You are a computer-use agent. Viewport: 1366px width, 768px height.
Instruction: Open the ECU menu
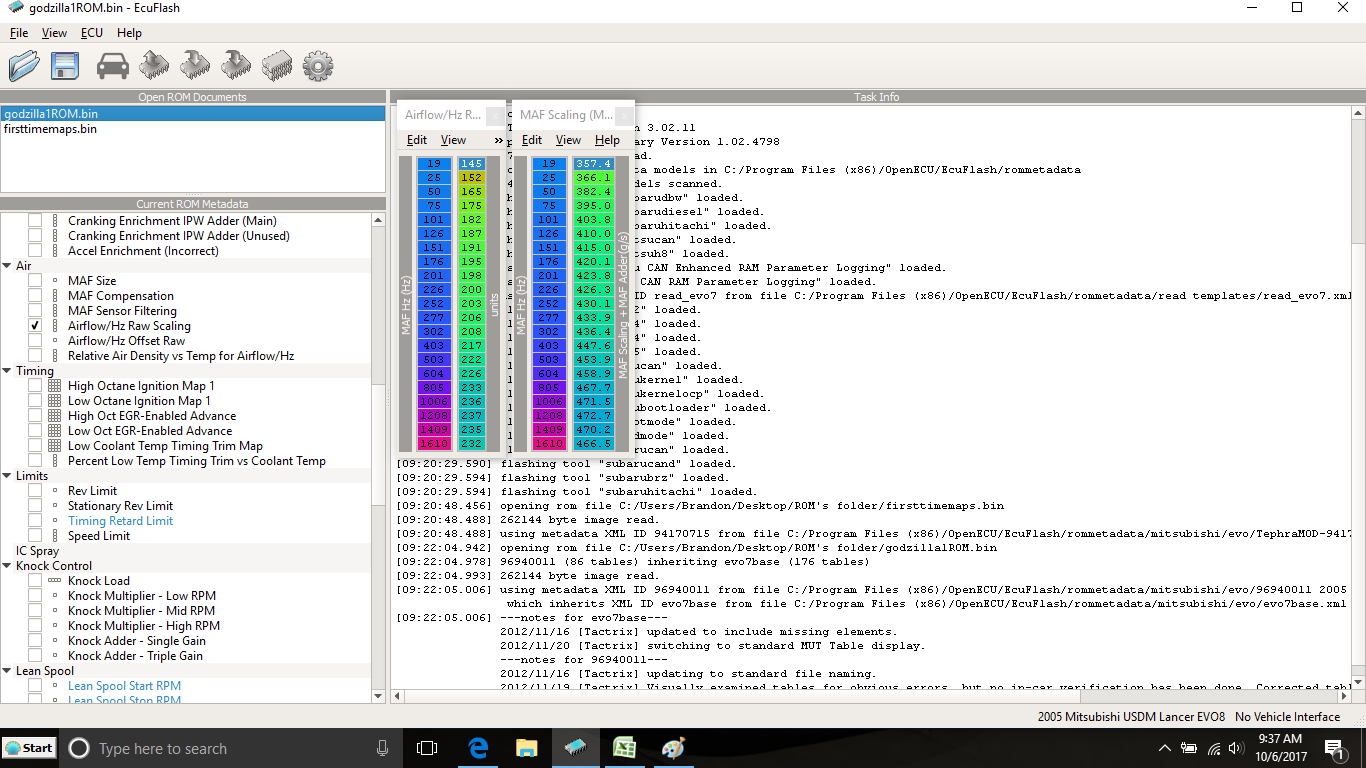pos(91,33)
